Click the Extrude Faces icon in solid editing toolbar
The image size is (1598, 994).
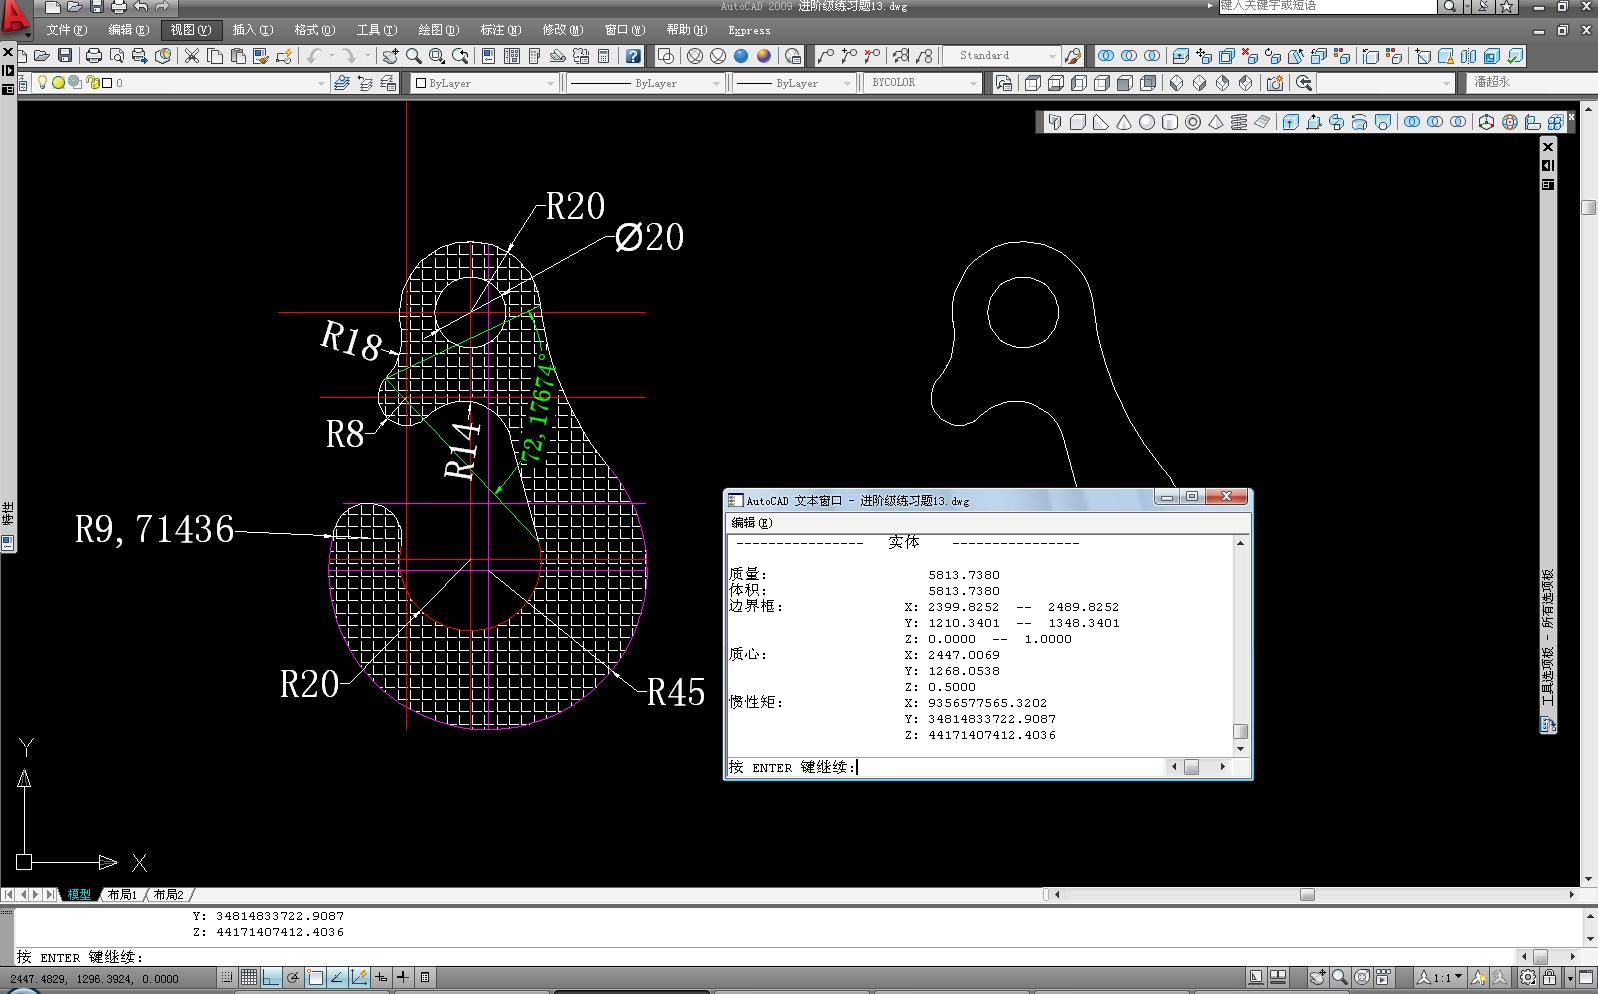click(1181, 56)
